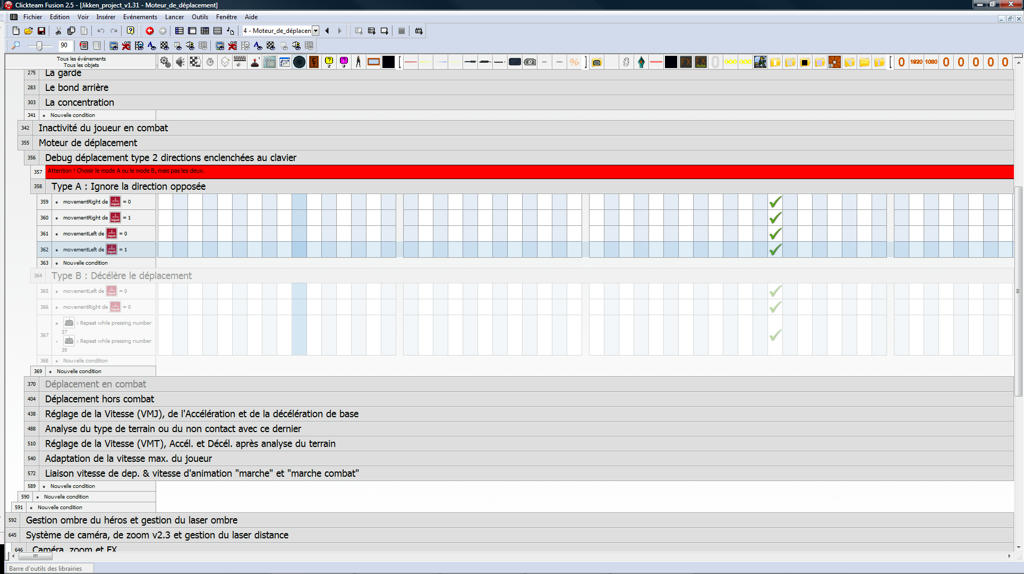Go to next frame arrow
The width and height of the screenshot is (1024, 574).
coord(340,31)
